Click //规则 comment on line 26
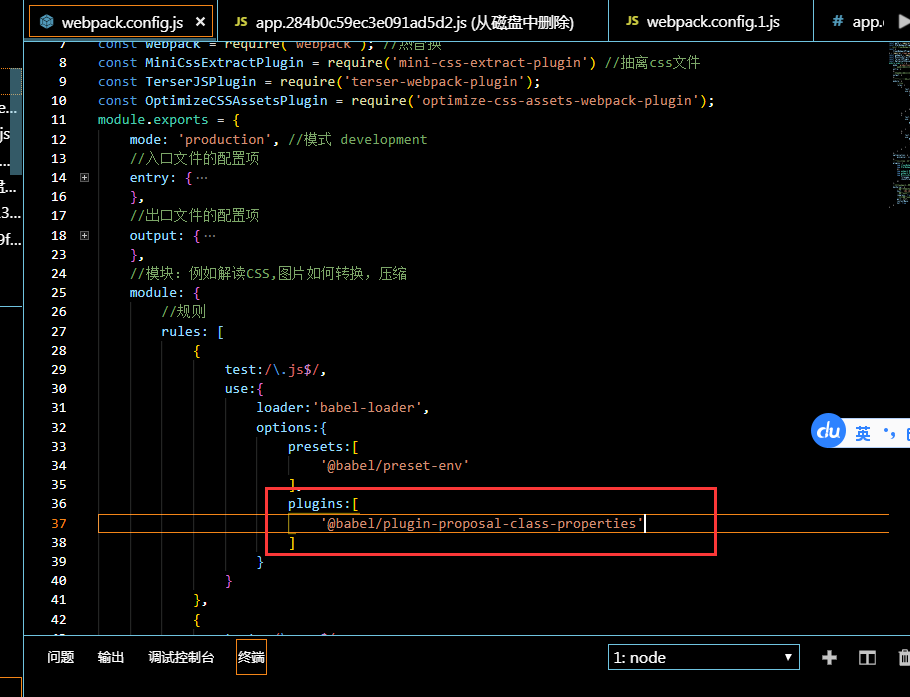Screen dimensions: 910x697 [x=183, y=312]
